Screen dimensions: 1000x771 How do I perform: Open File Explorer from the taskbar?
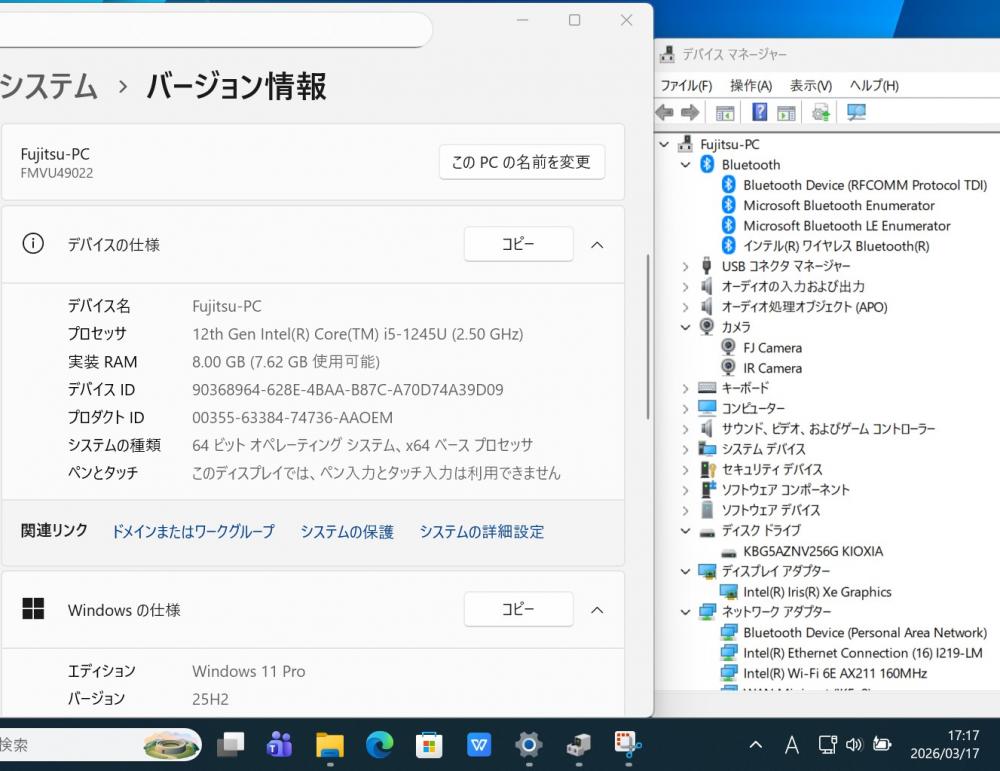point(329,745)
